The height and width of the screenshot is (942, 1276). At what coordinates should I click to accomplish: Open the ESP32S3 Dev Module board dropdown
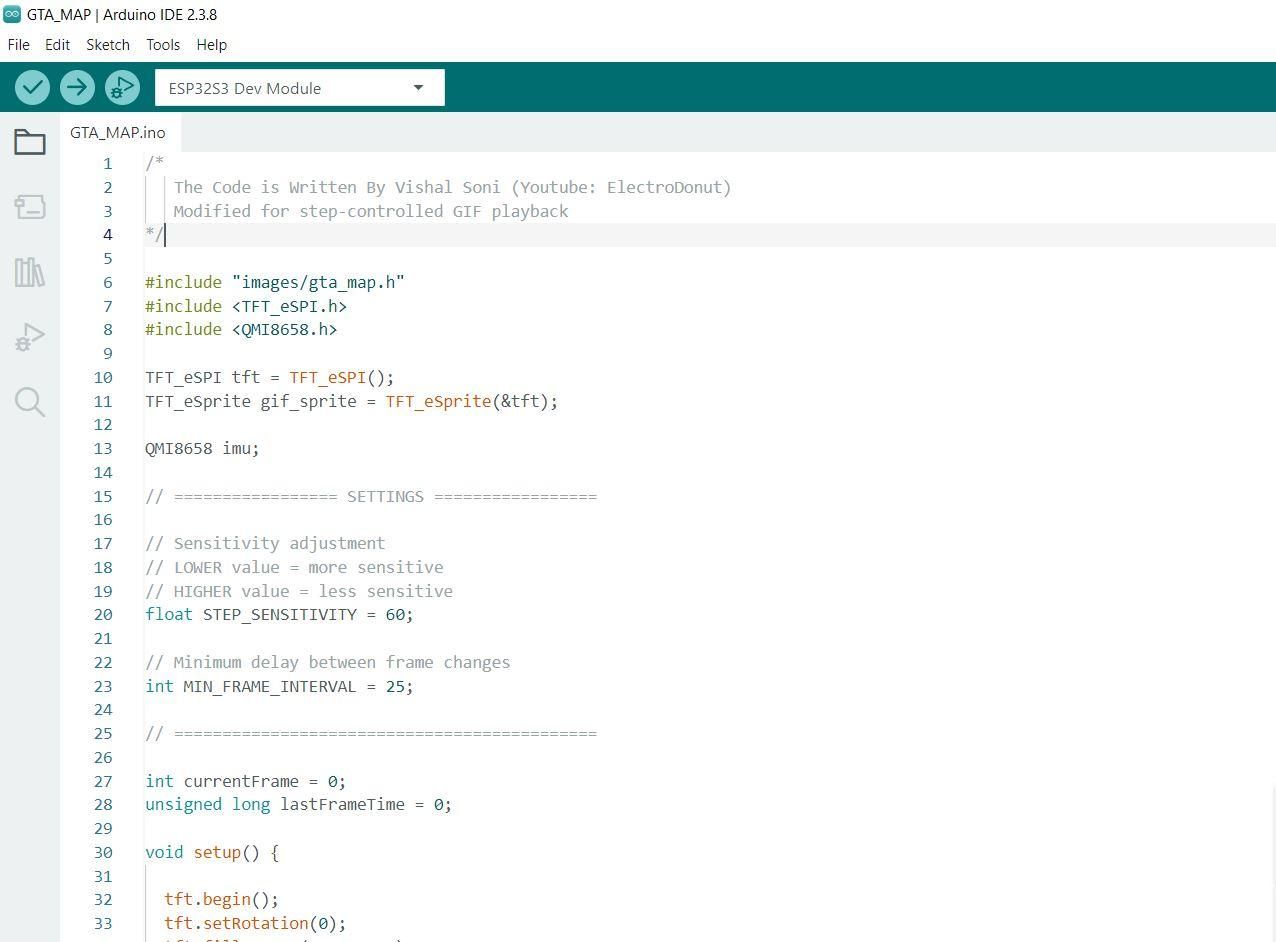[x=299, y=88]
